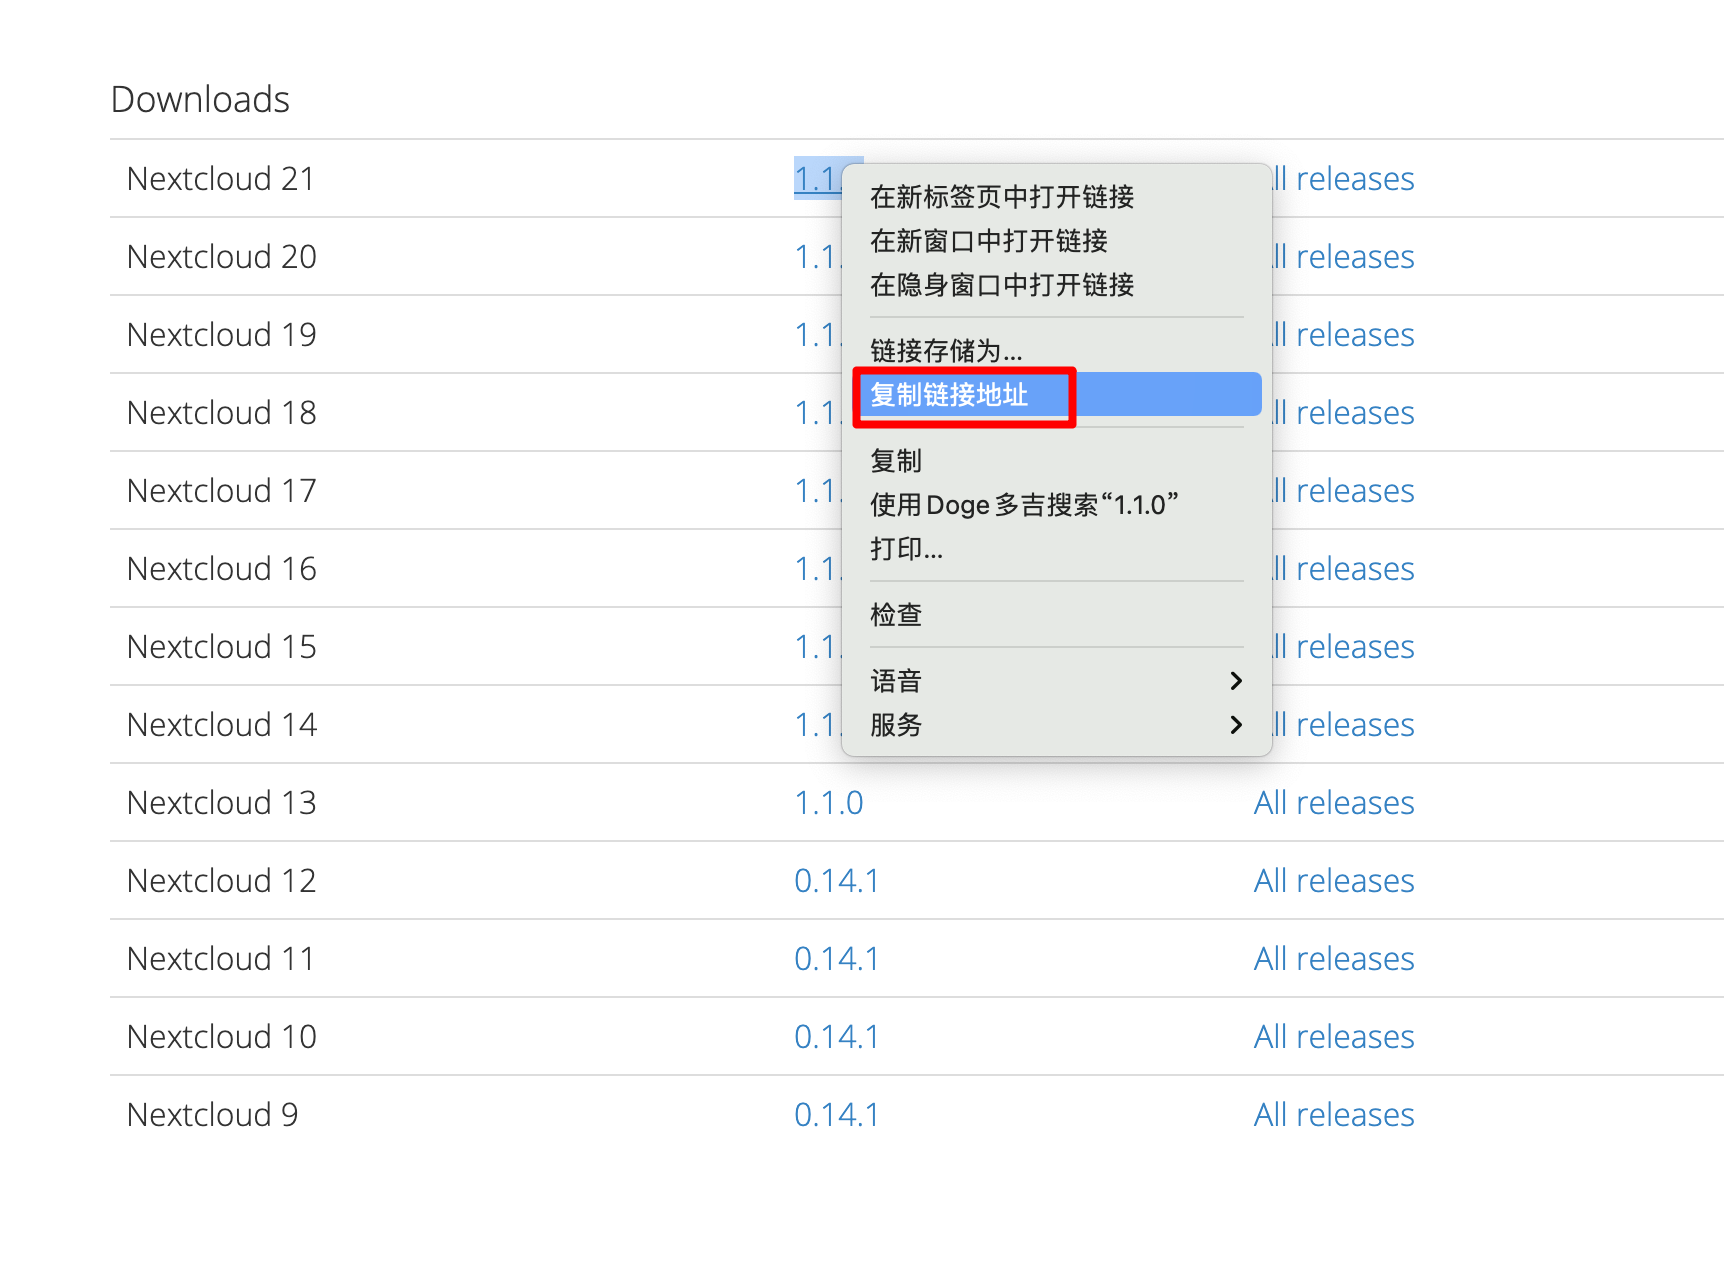The width and height of the screenshot is (1724, 1268).
Task: Choose '打印...' from the context menu
Action: point(1056,549)
